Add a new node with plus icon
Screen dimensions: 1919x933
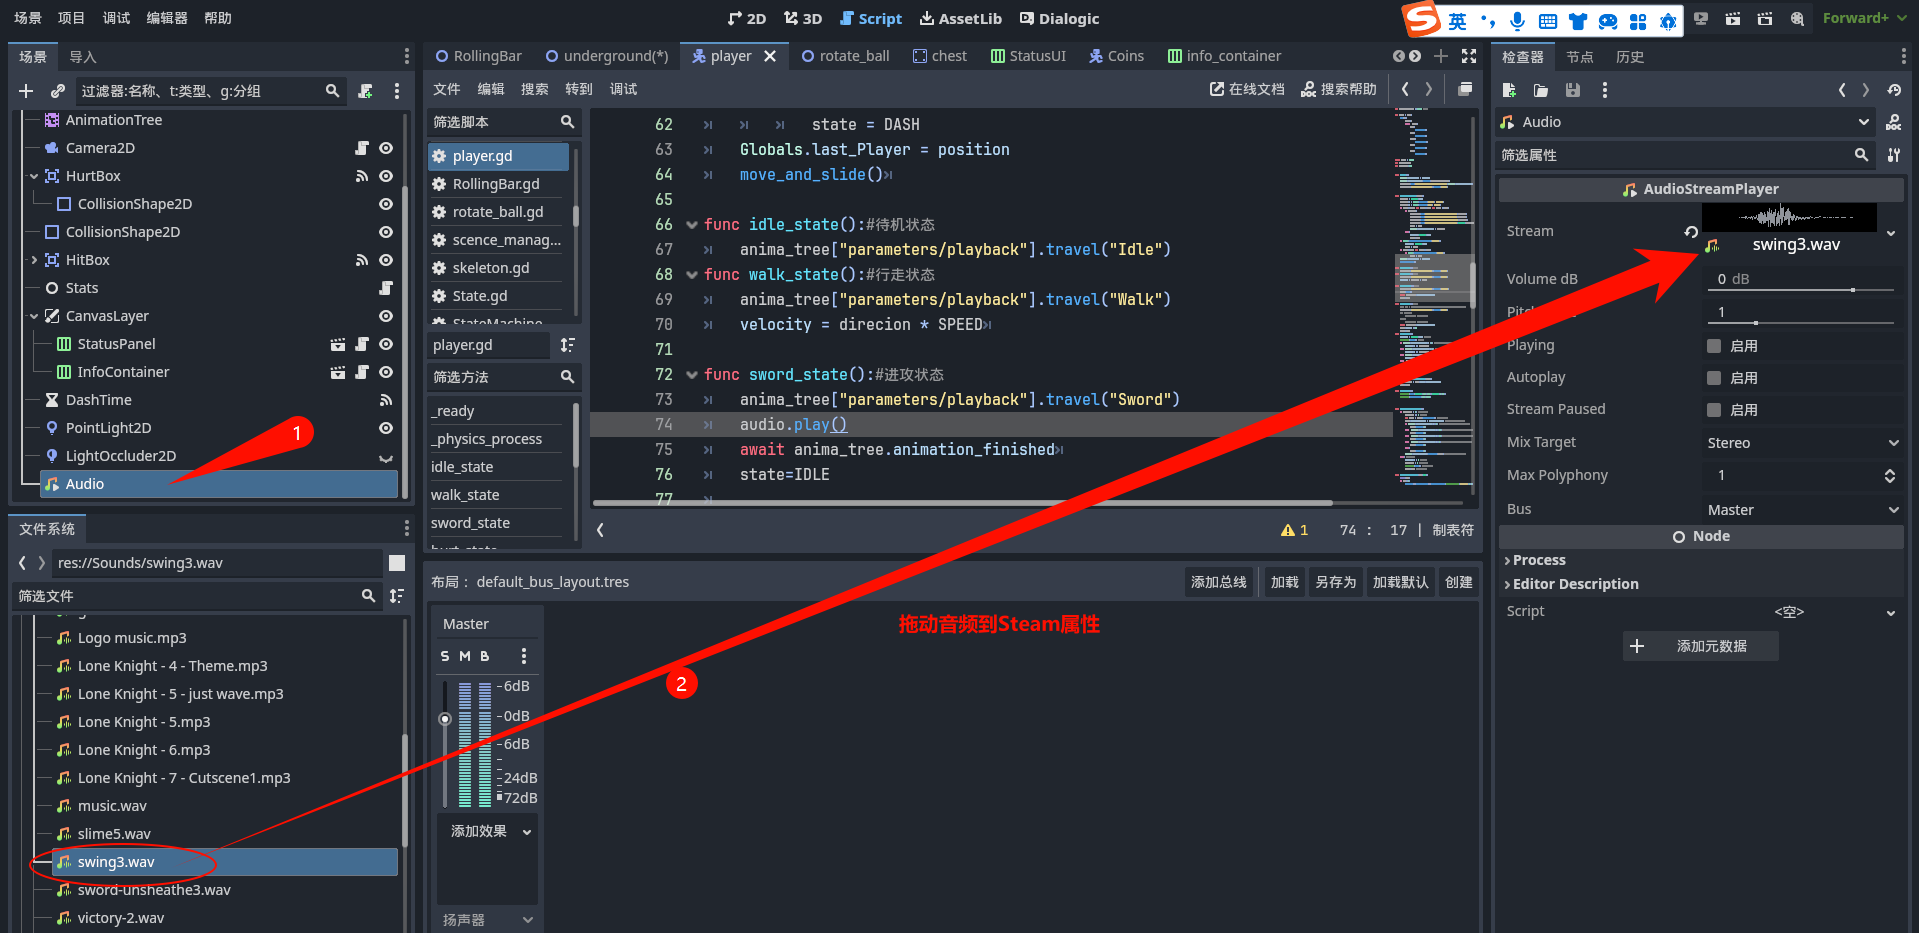point(26,91)
